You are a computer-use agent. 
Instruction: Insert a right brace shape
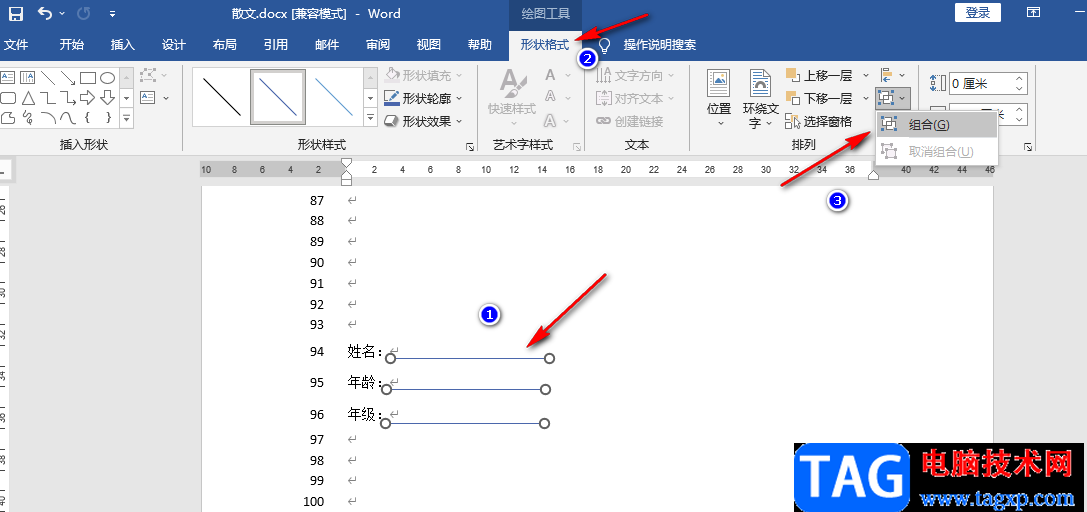(107, 116)
